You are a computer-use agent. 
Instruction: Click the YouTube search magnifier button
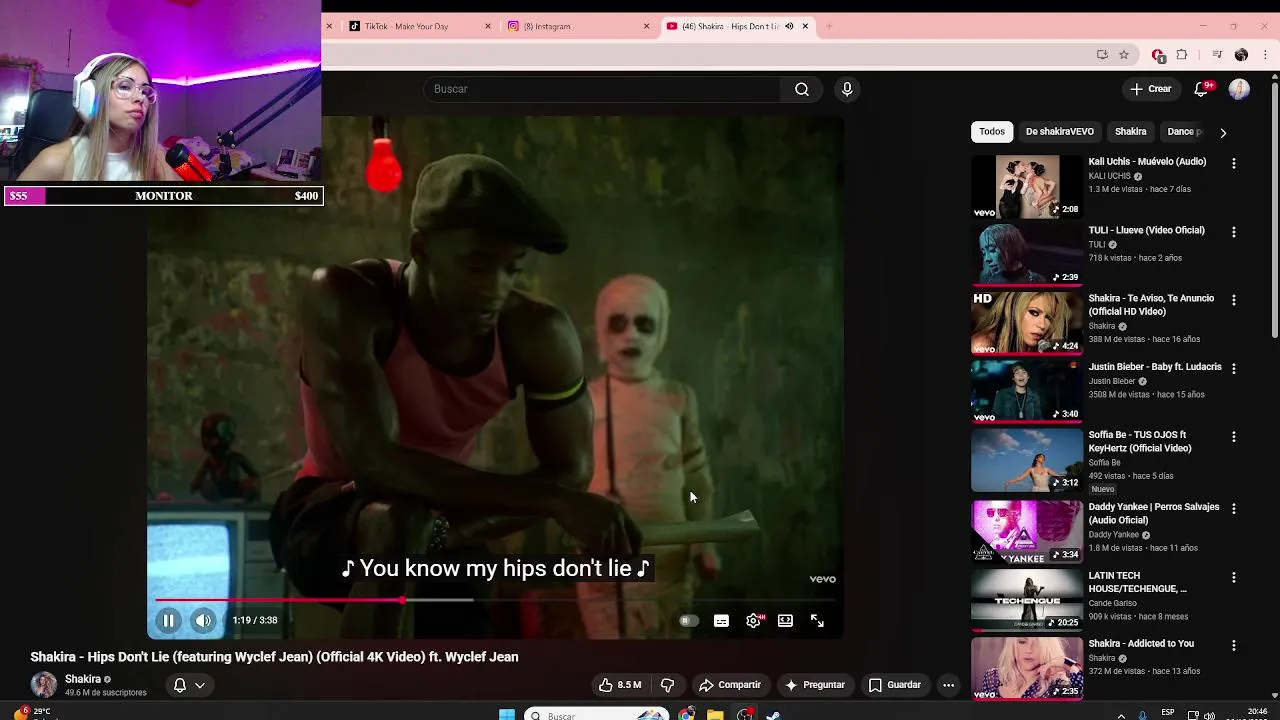click(x=802, y=89)
